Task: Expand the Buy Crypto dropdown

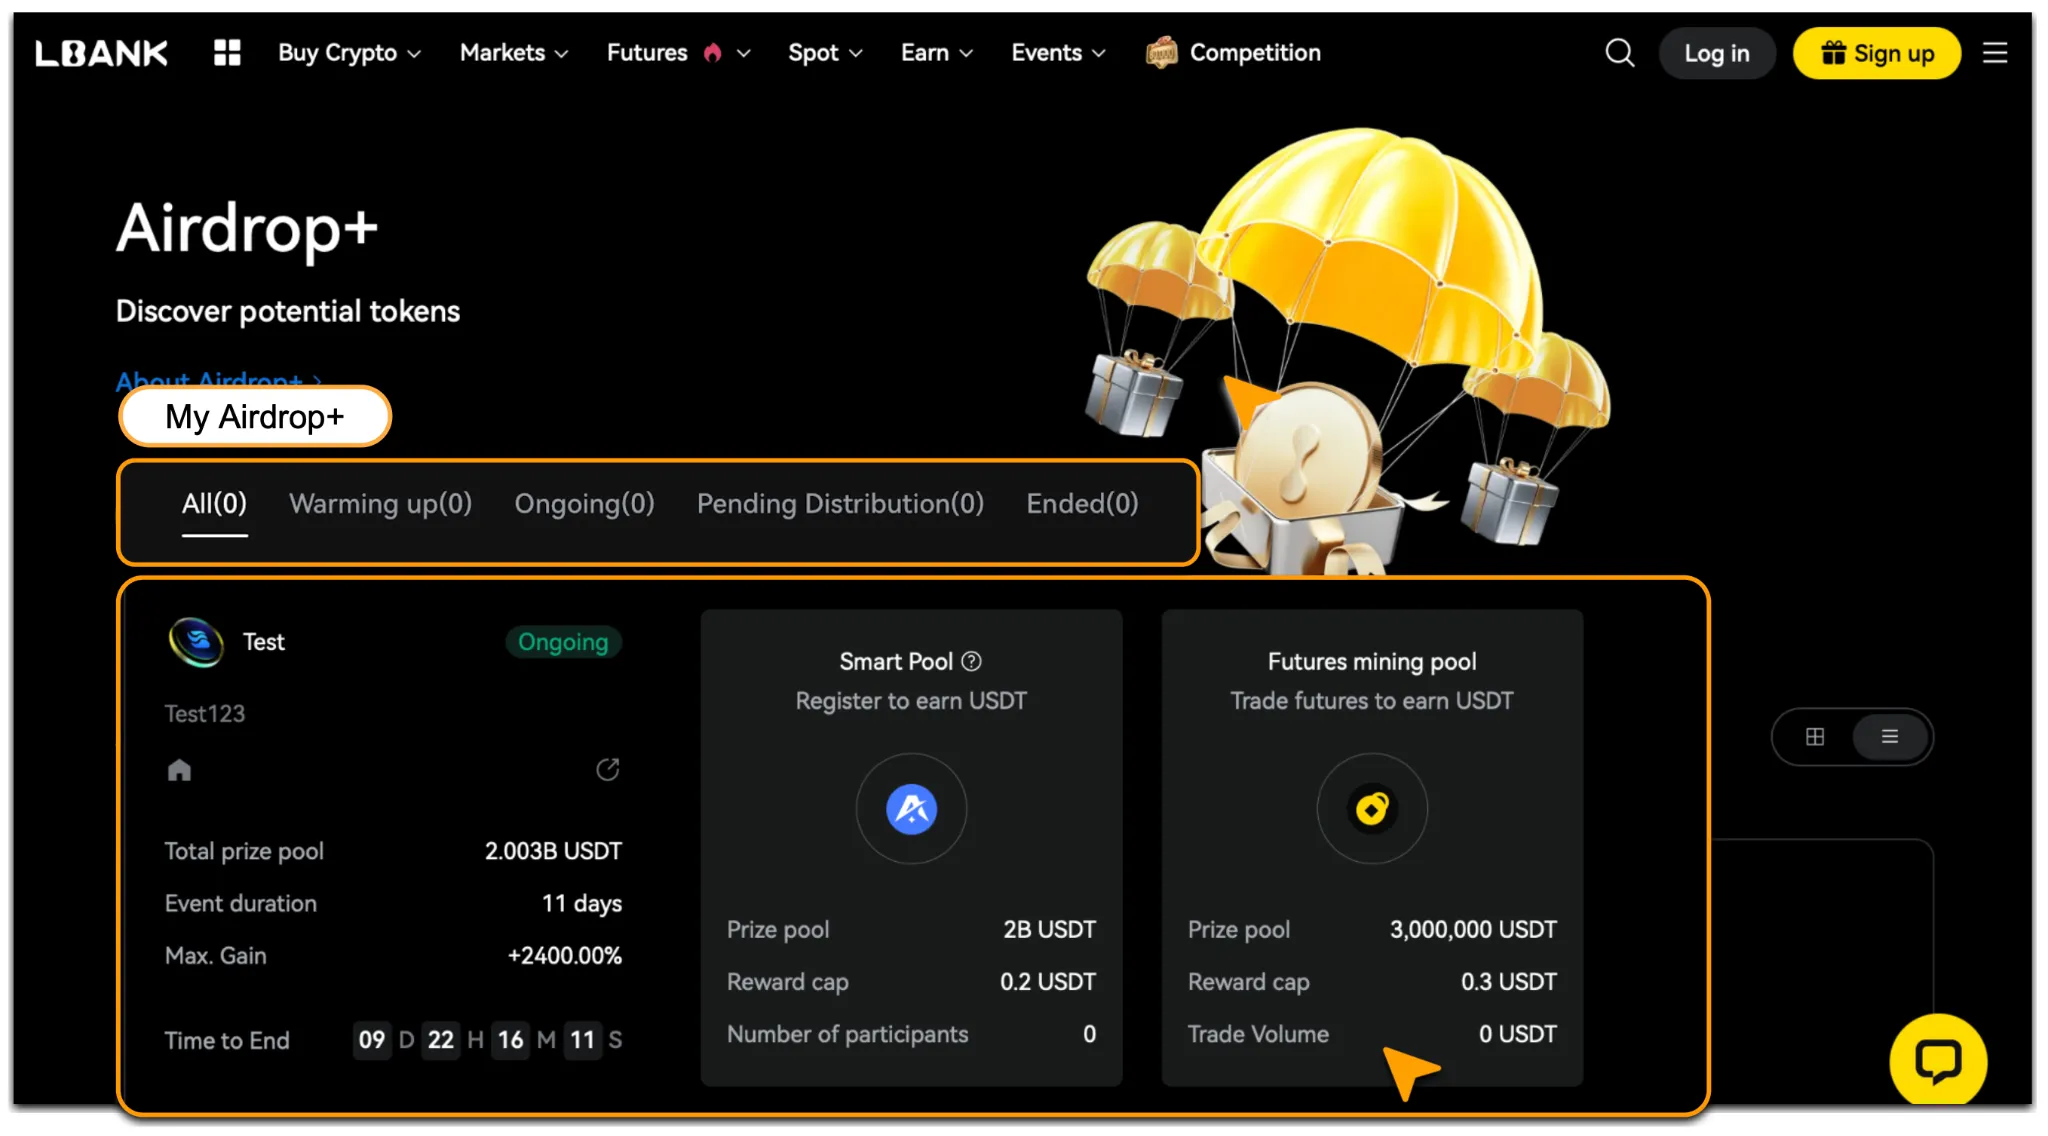Action: pyautogui.click(x=349, y=53)
